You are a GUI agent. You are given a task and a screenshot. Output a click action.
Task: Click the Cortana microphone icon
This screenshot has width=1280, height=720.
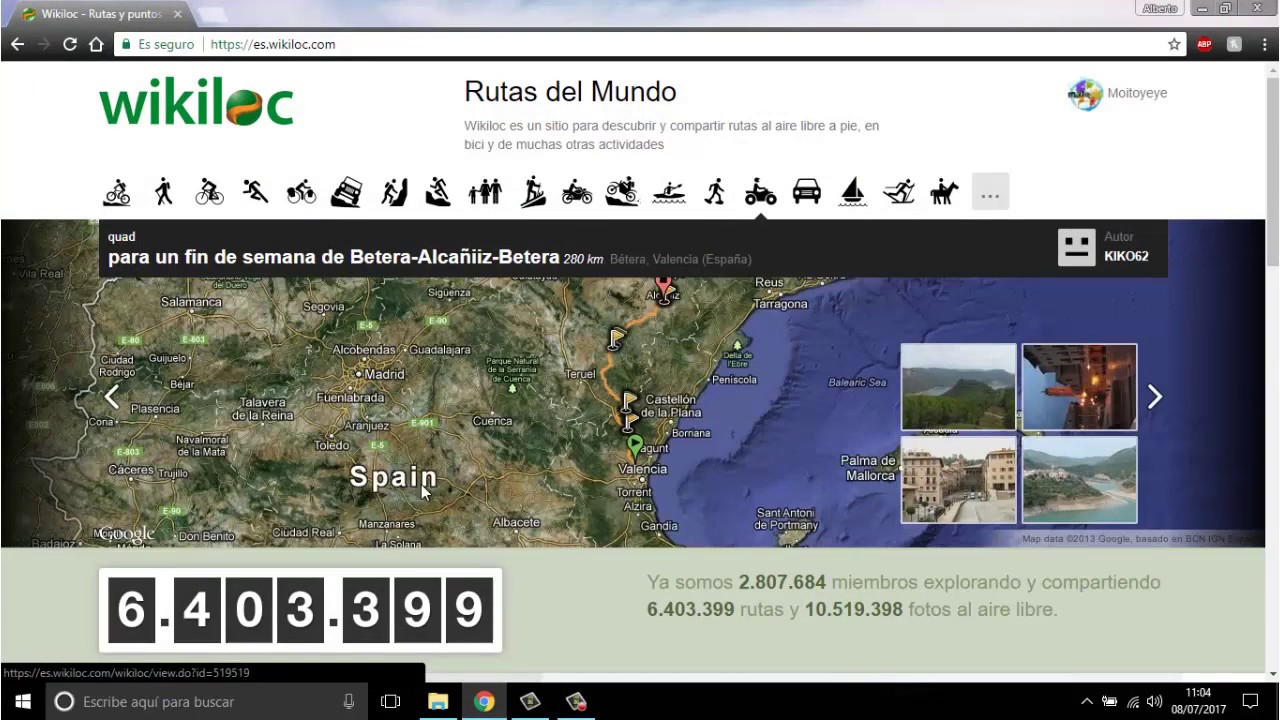349,701
